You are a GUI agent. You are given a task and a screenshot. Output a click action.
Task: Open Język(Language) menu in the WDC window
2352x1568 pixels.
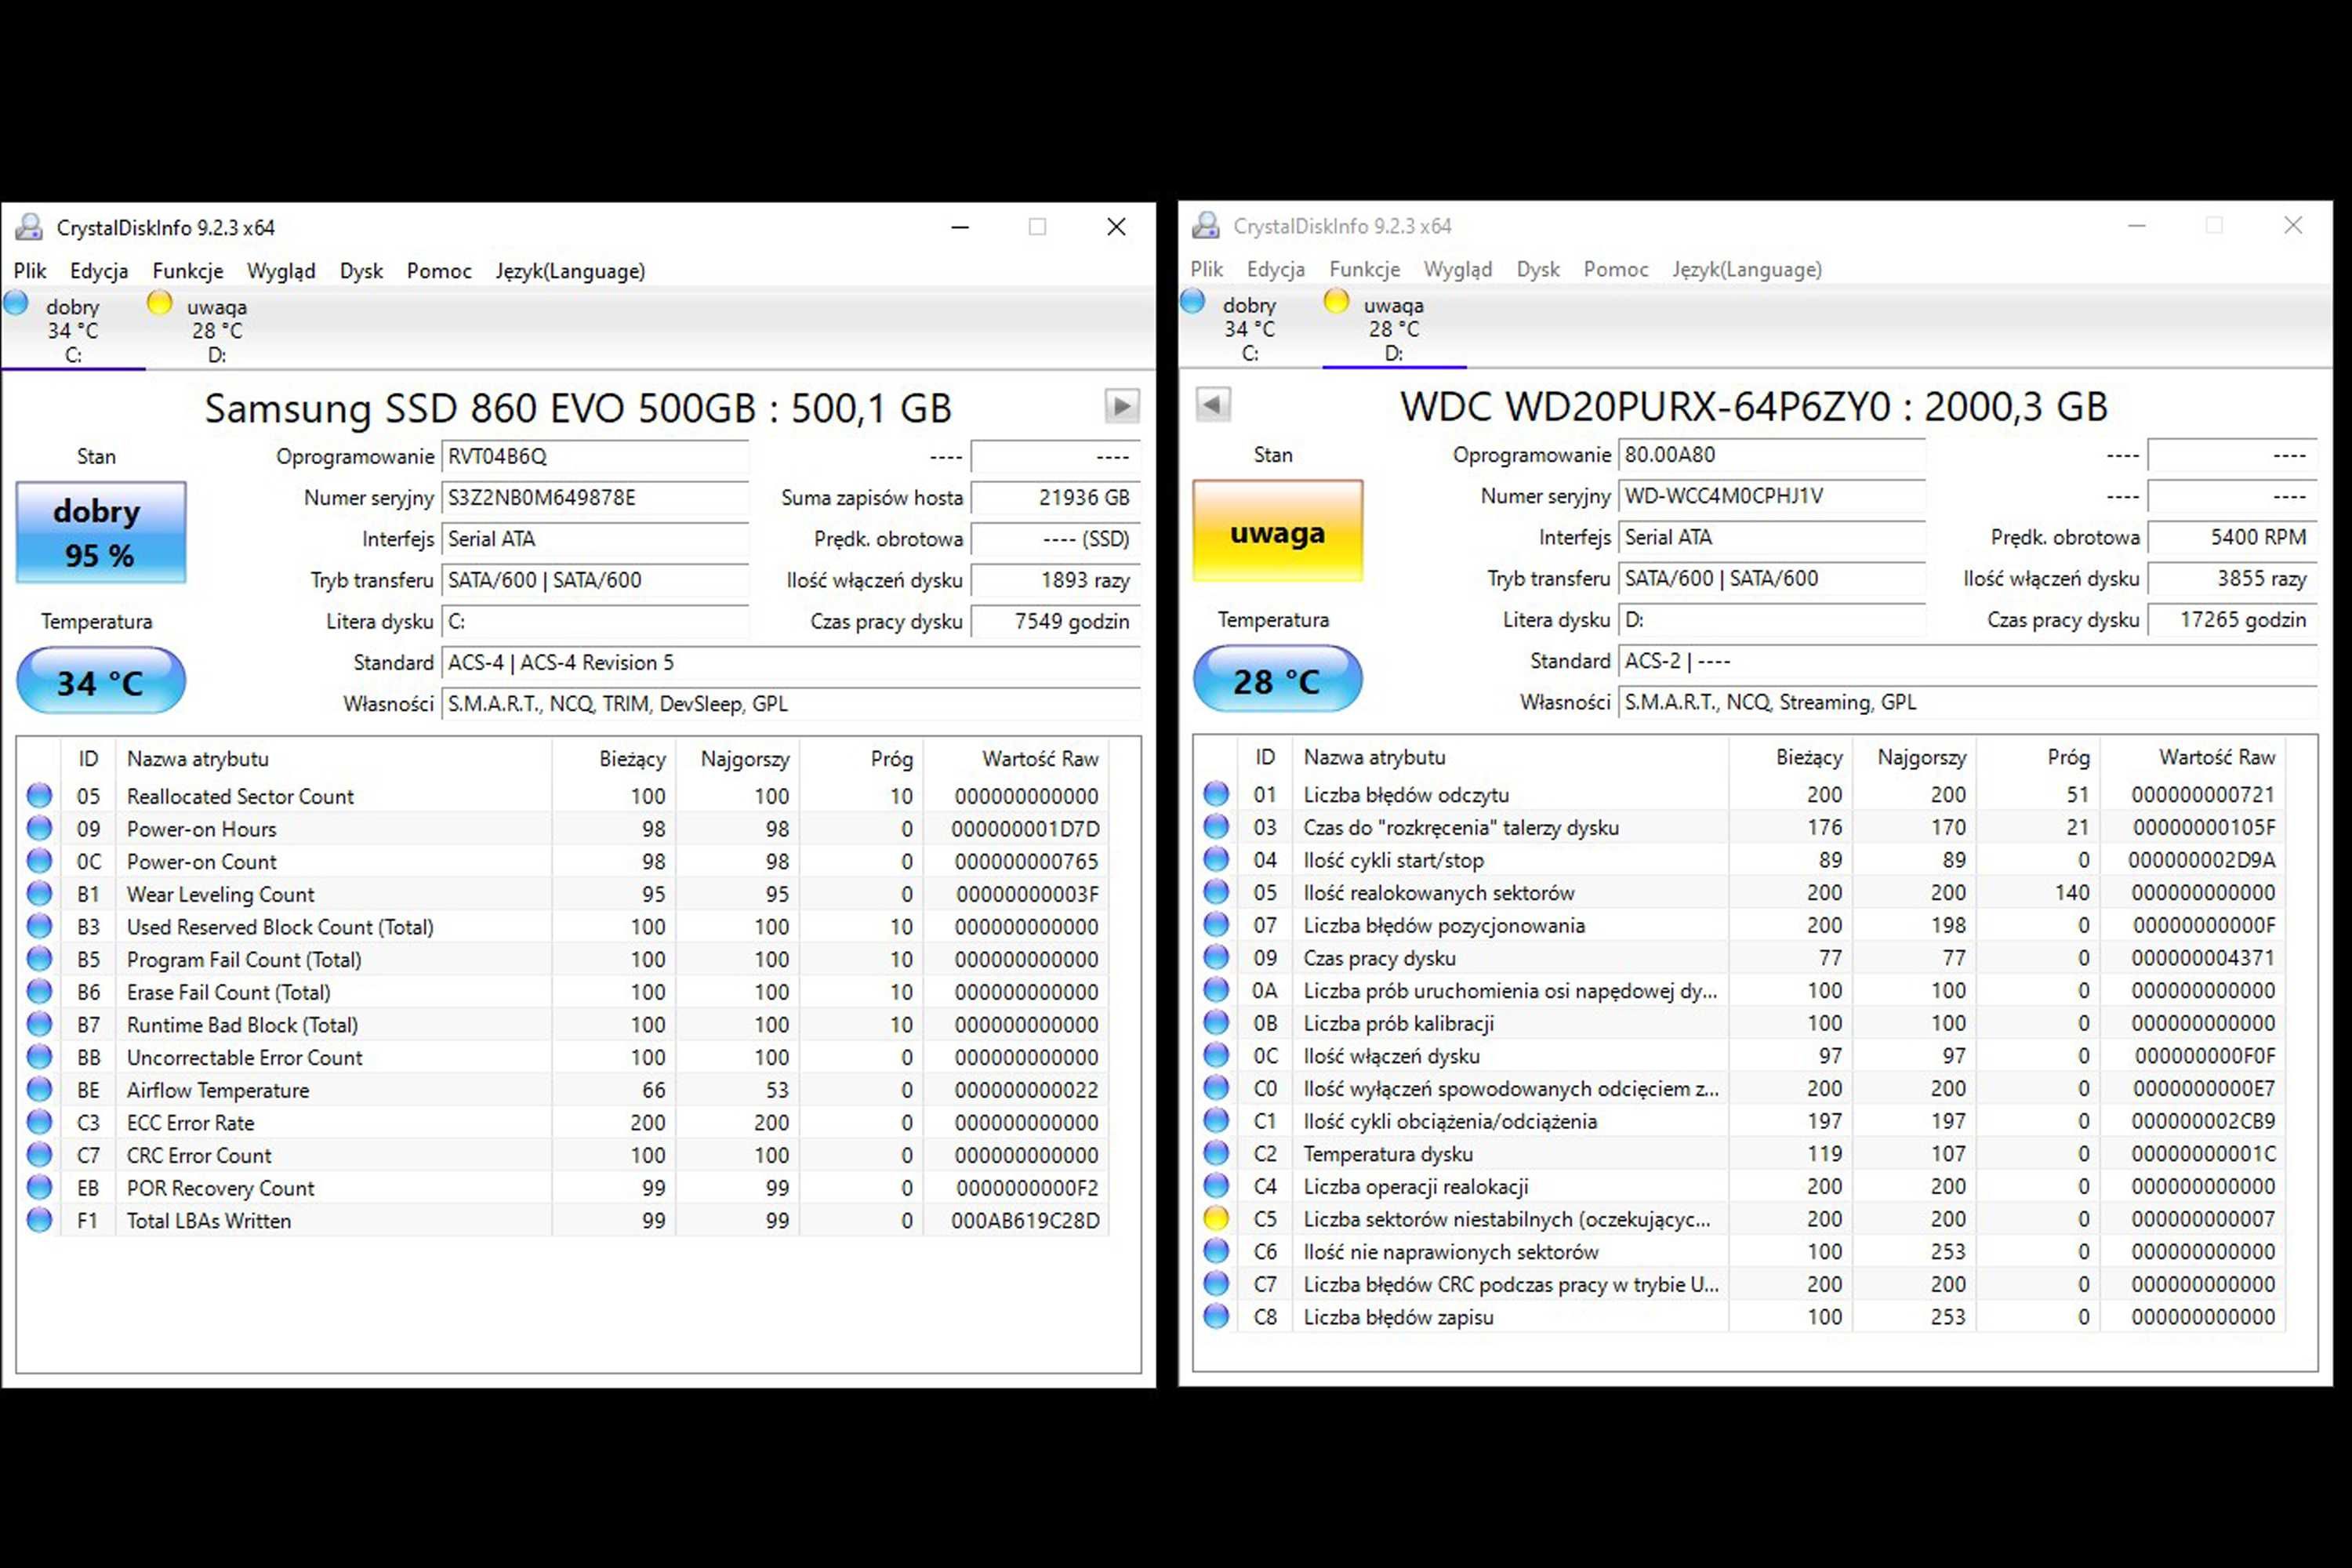click(1747, 269)
